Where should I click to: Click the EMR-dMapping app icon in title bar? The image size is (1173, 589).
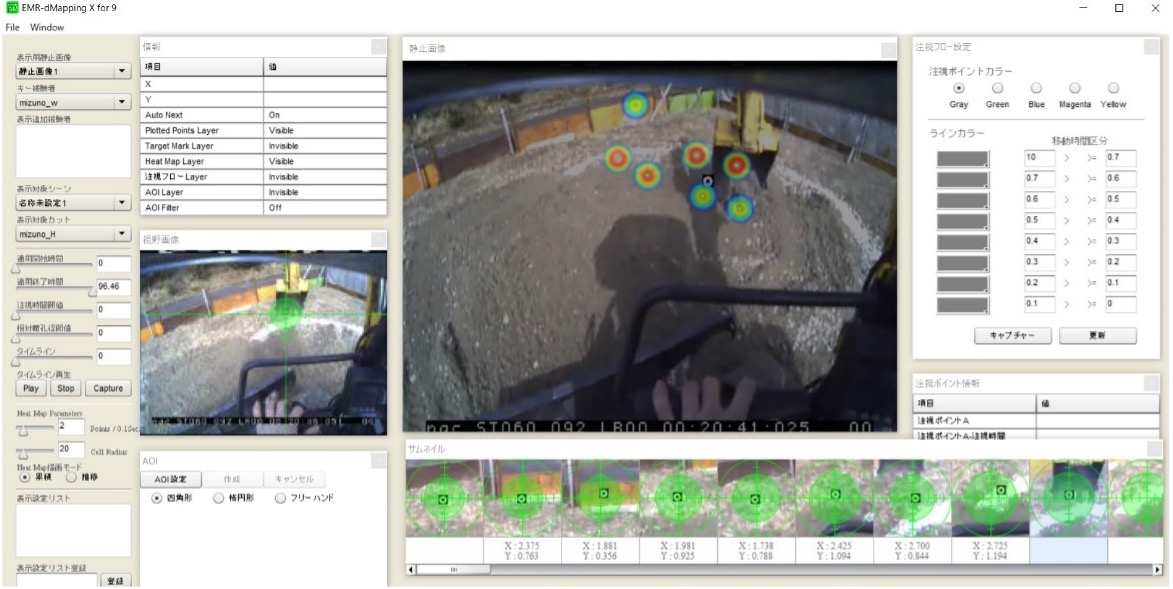12,8
